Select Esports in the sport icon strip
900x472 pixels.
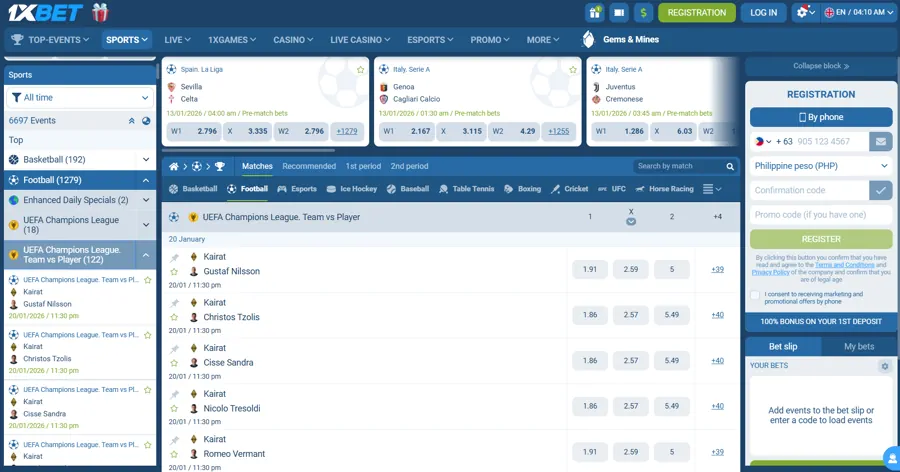tap(297, 189)
